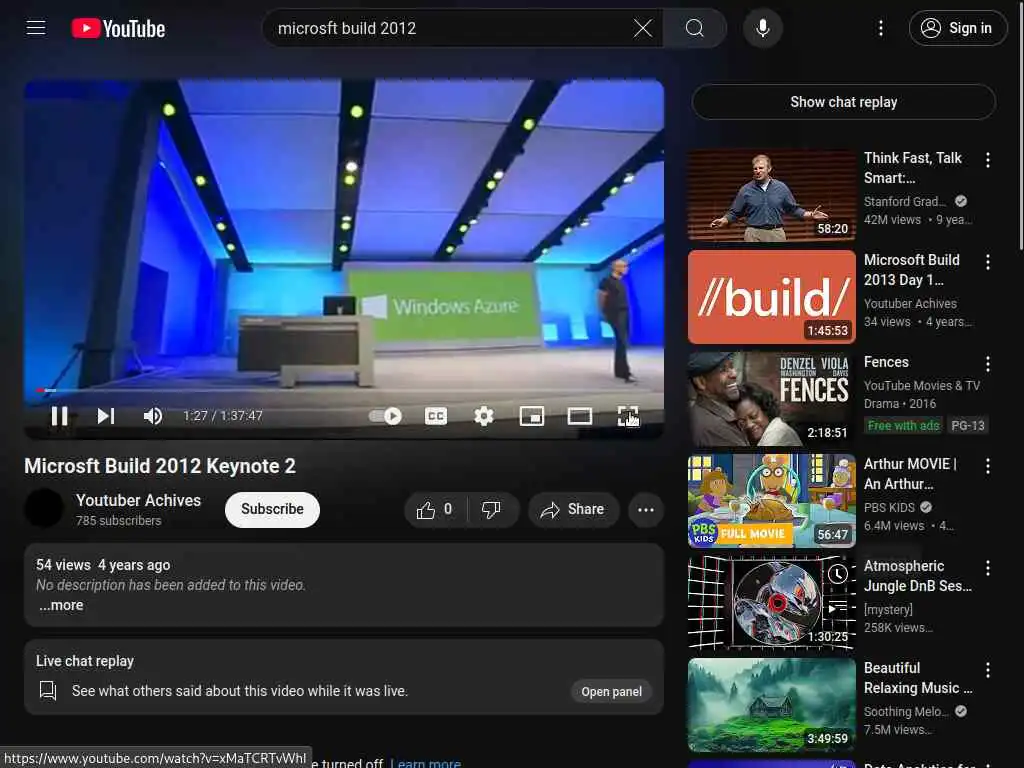Sign in to YouTube account
This screenshot has height=768, width=1024.
(957, 28)
